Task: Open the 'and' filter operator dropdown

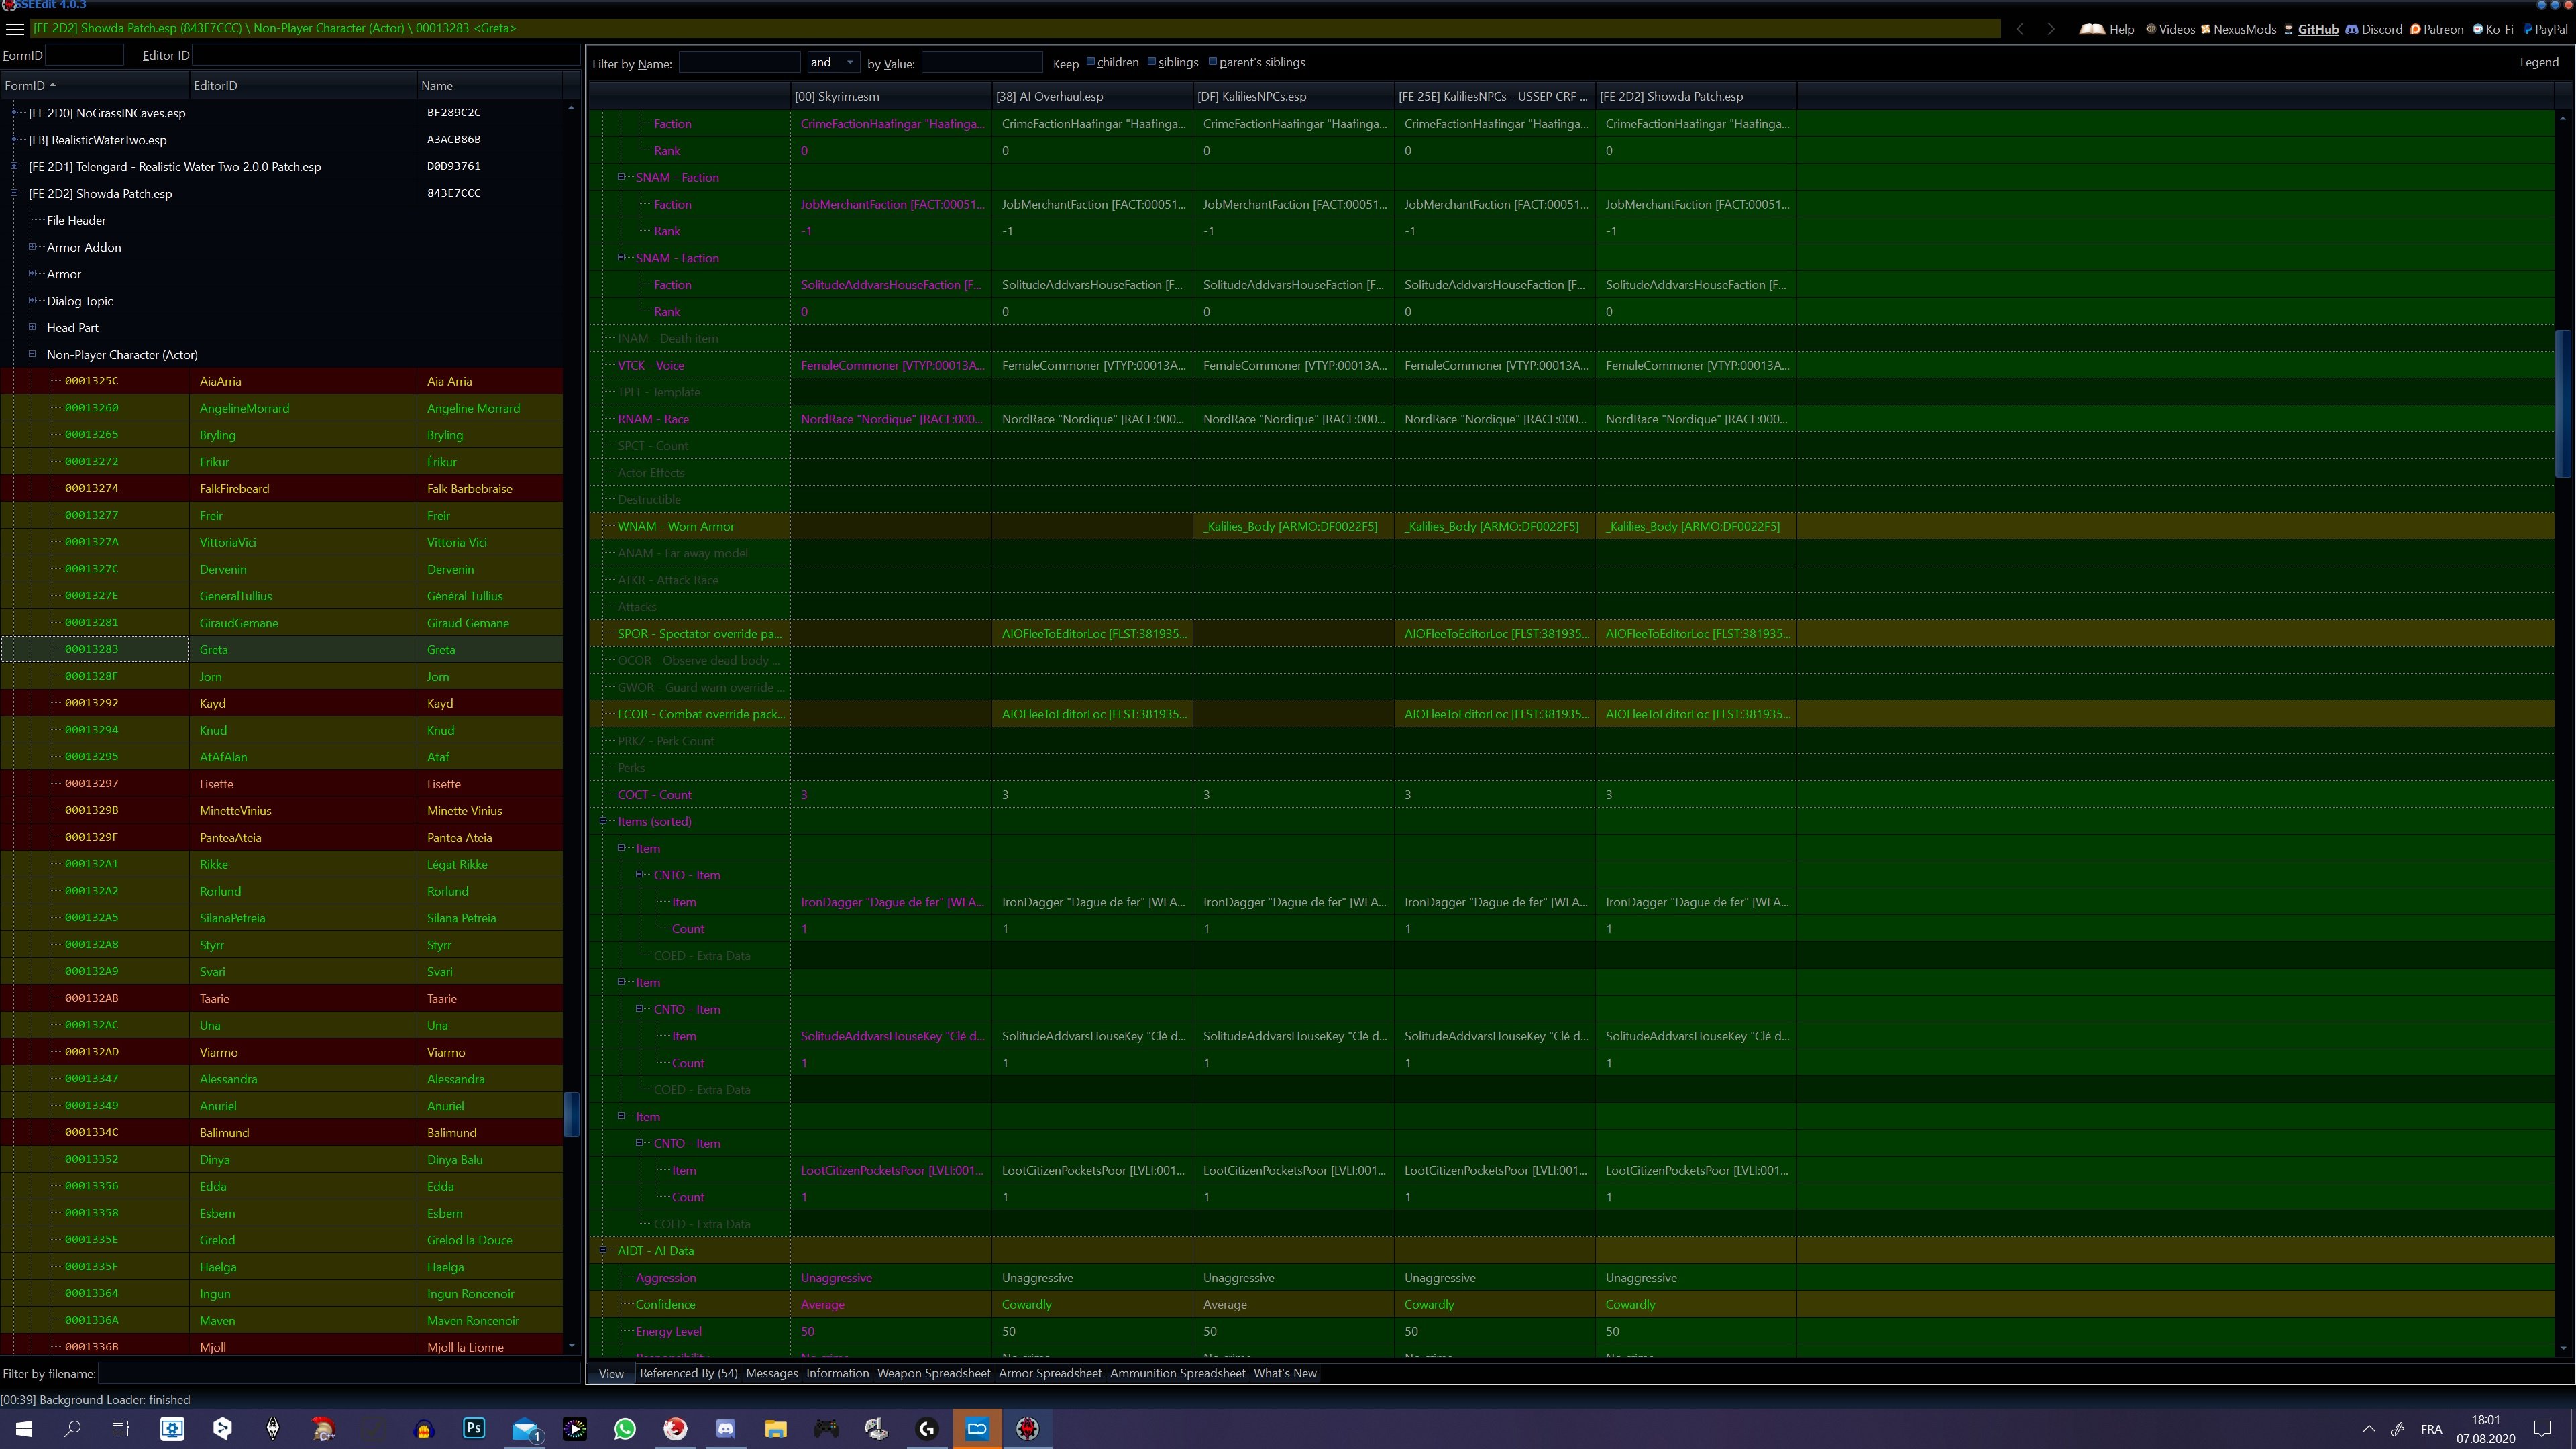Action: (x=833, y=62)
